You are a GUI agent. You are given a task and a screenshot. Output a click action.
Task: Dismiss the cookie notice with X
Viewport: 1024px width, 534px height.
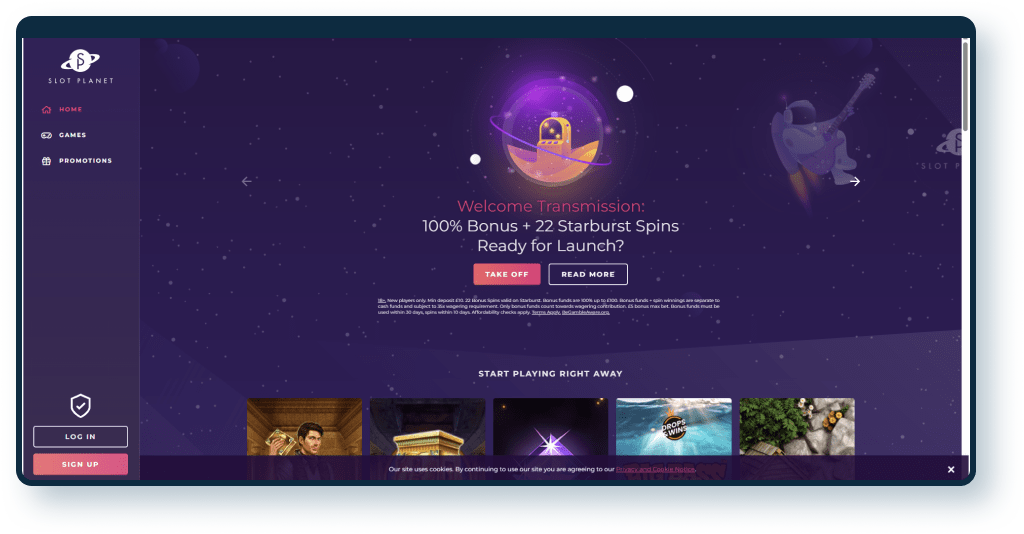(951, 469)
